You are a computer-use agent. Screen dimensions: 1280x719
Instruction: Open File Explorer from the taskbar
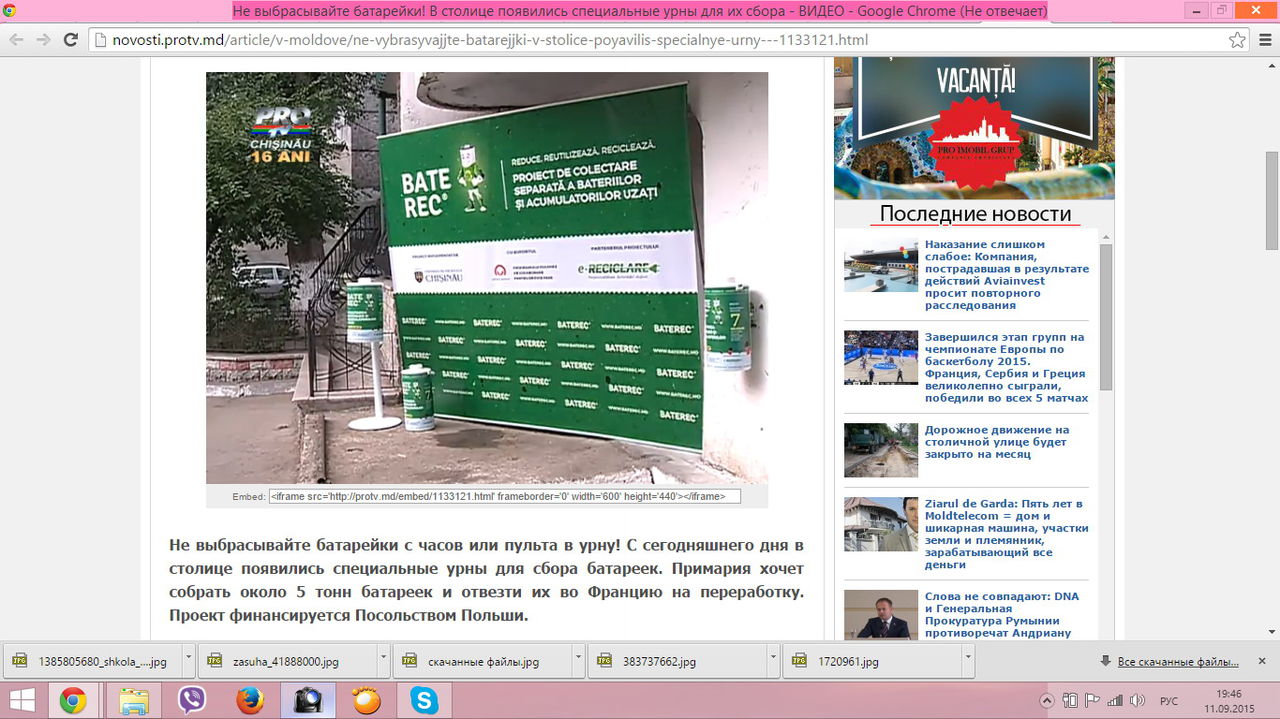coord(134,700)
